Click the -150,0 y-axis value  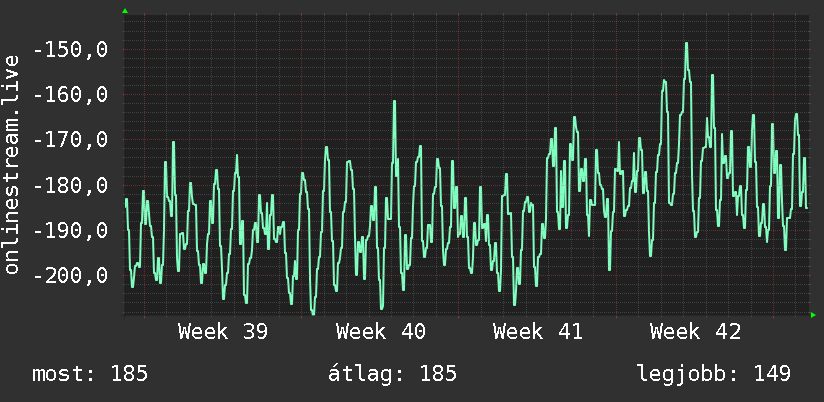70,50
